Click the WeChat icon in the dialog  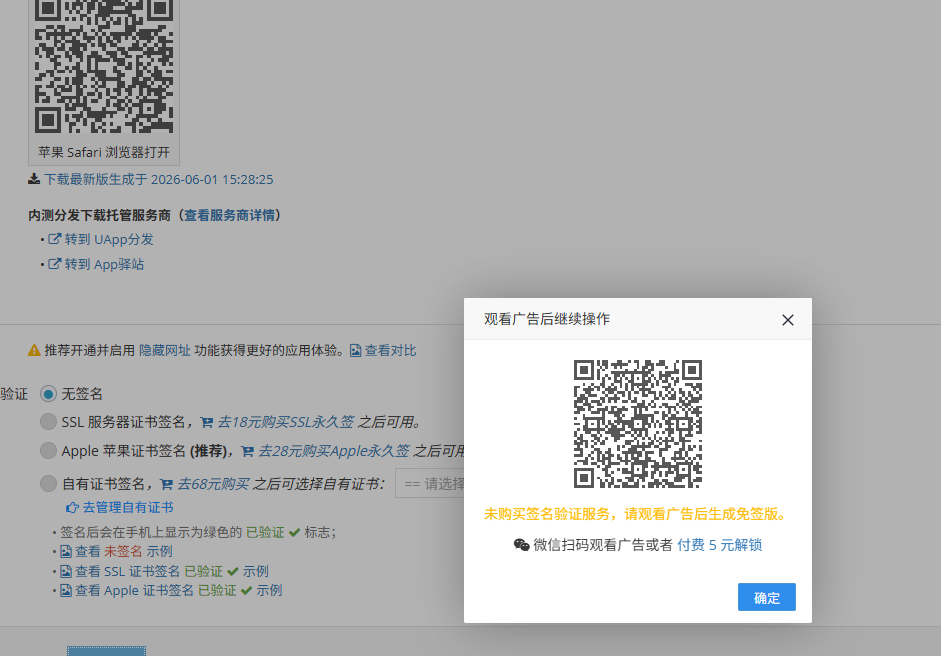(522, 544)
